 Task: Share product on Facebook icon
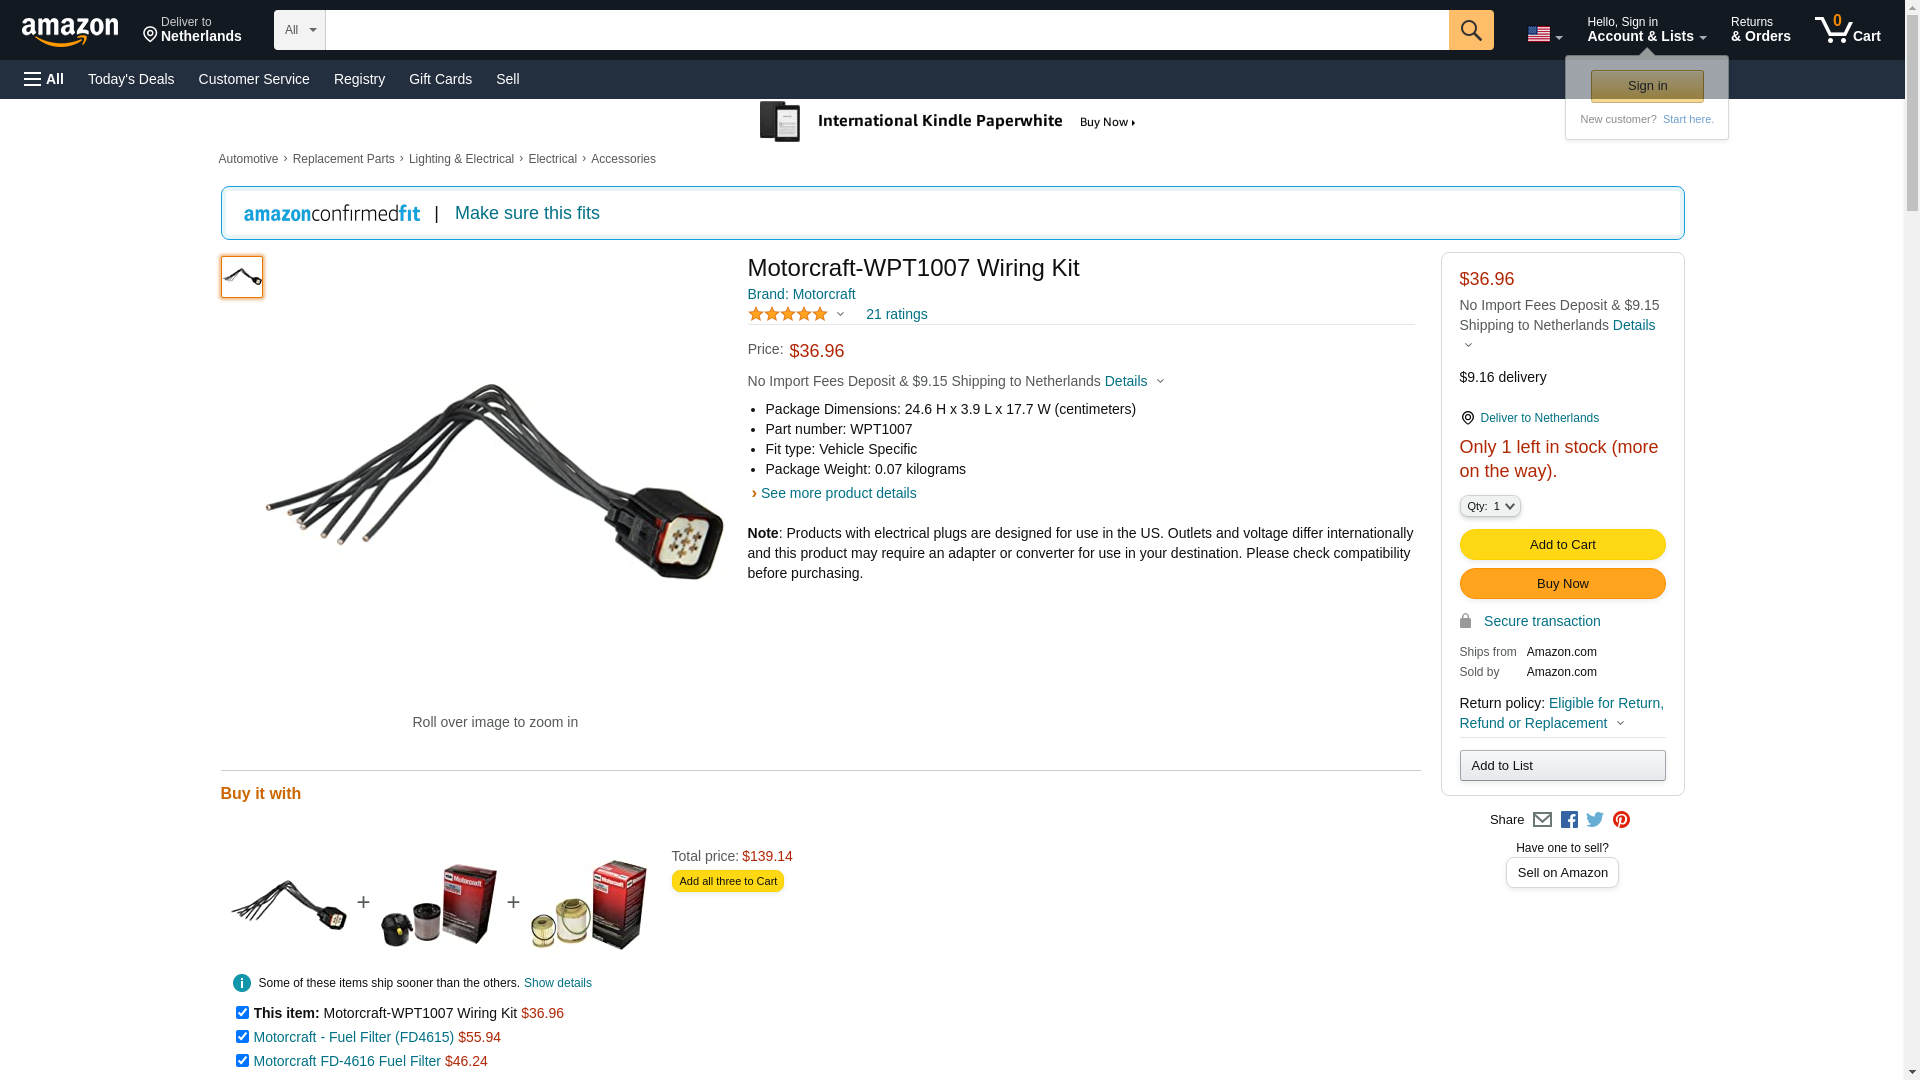1569,820
